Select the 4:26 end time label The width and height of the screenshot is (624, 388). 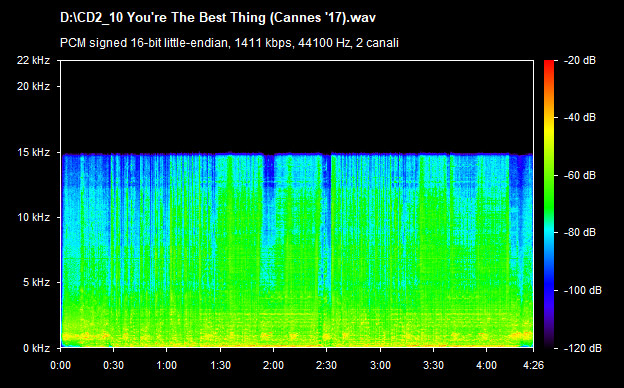pos(533,365)
